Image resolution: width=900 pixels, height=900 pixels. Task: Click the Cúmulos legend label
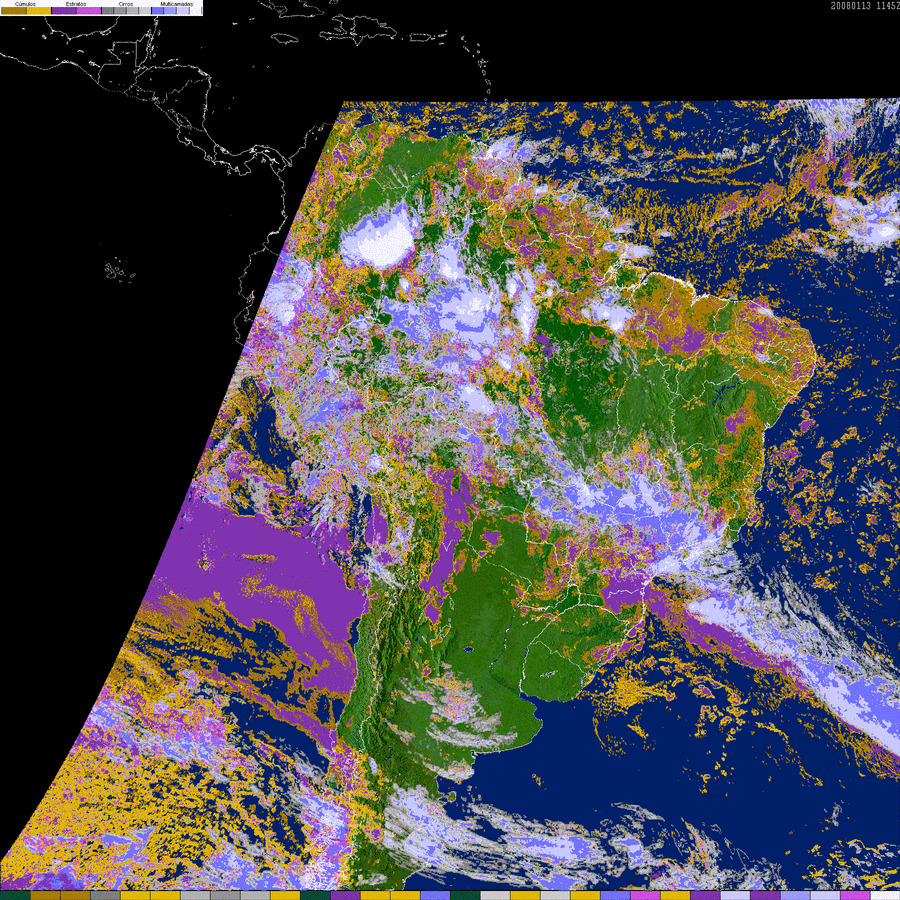point(25,4)
